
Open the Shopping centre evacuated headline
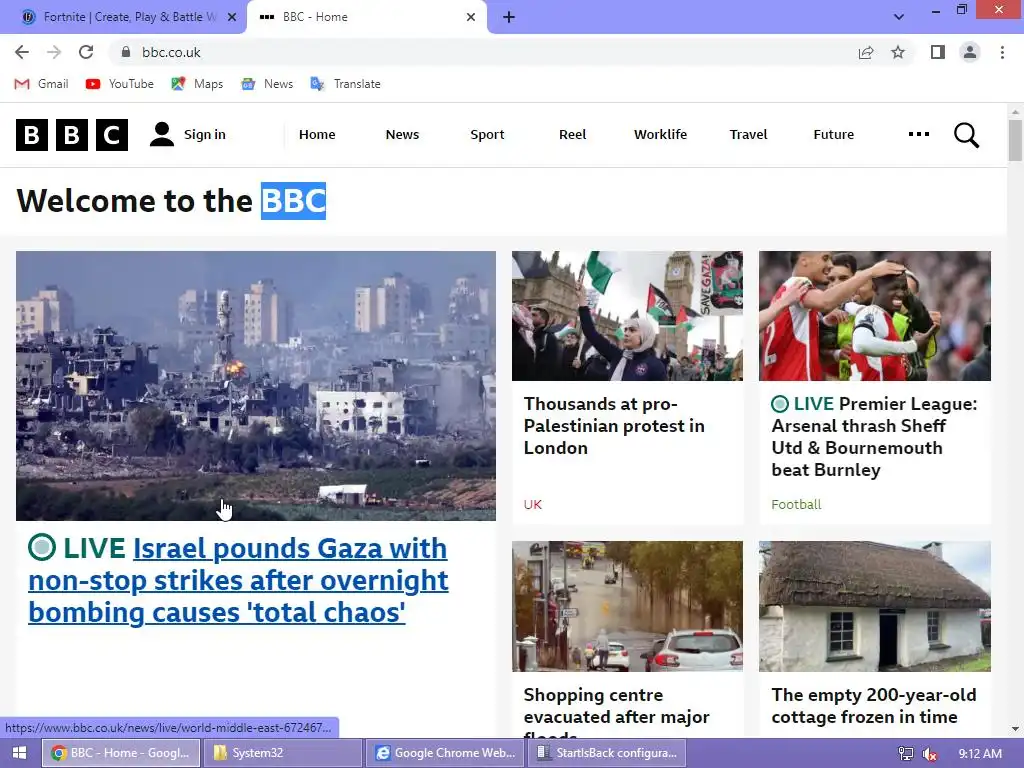pos(616,712)
